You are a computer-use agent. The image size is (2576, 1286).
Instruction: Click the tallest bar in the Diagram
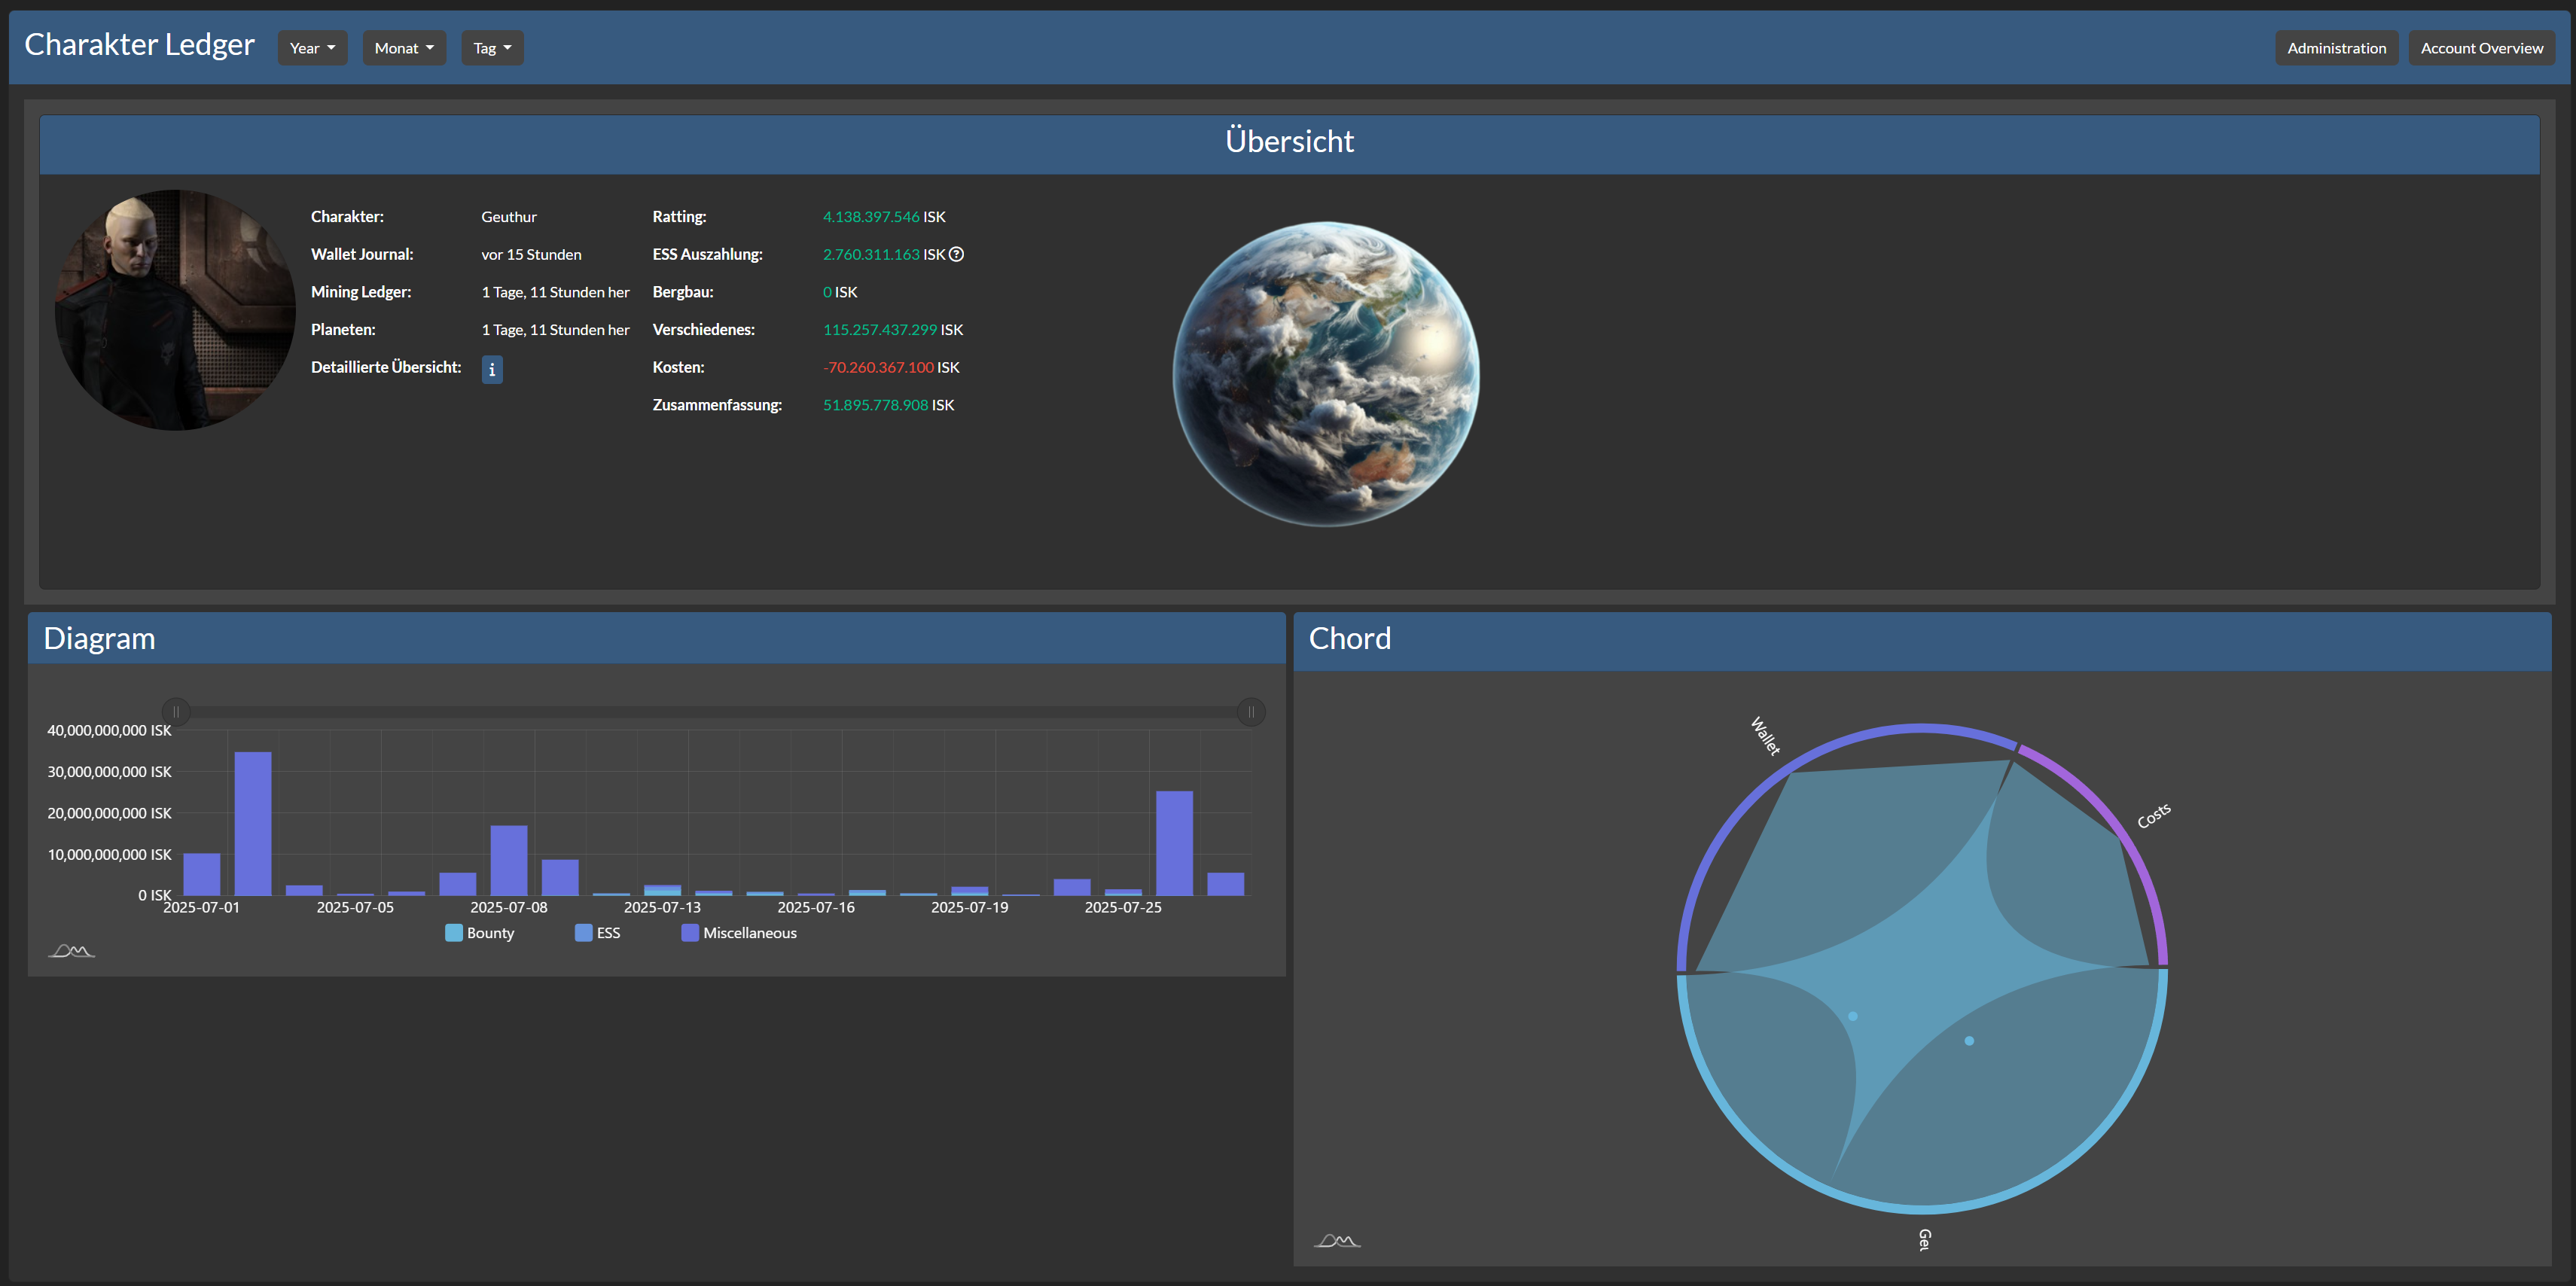253,822
